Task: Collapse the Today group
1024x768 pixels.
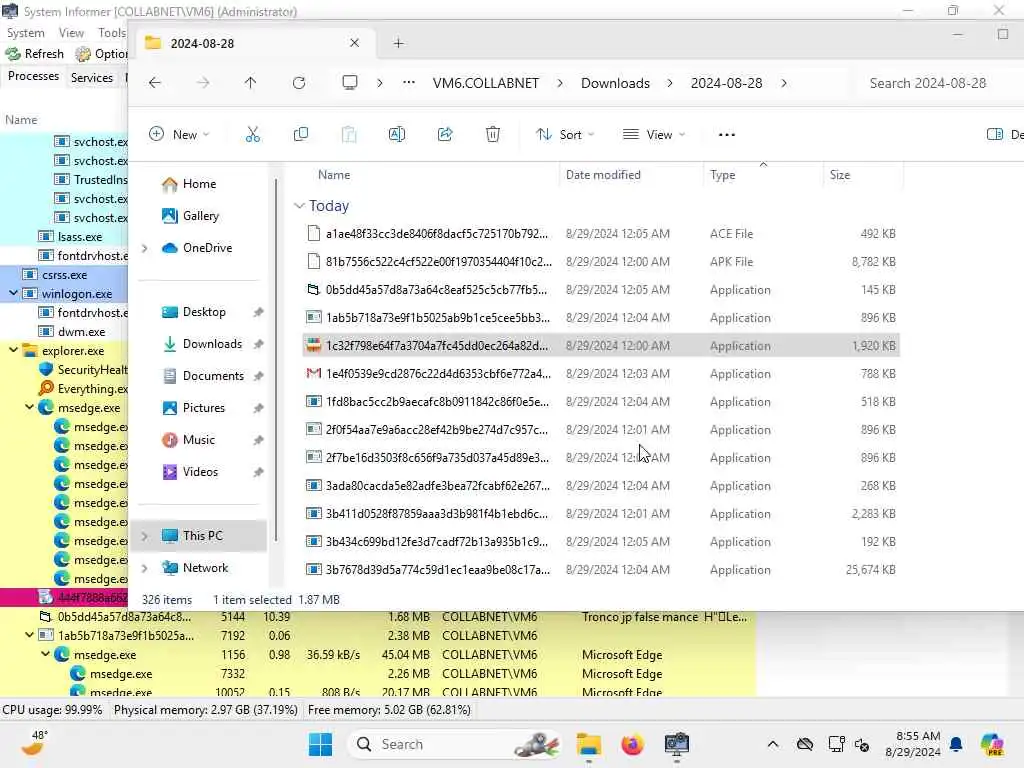Action: (x=299, y=206)
